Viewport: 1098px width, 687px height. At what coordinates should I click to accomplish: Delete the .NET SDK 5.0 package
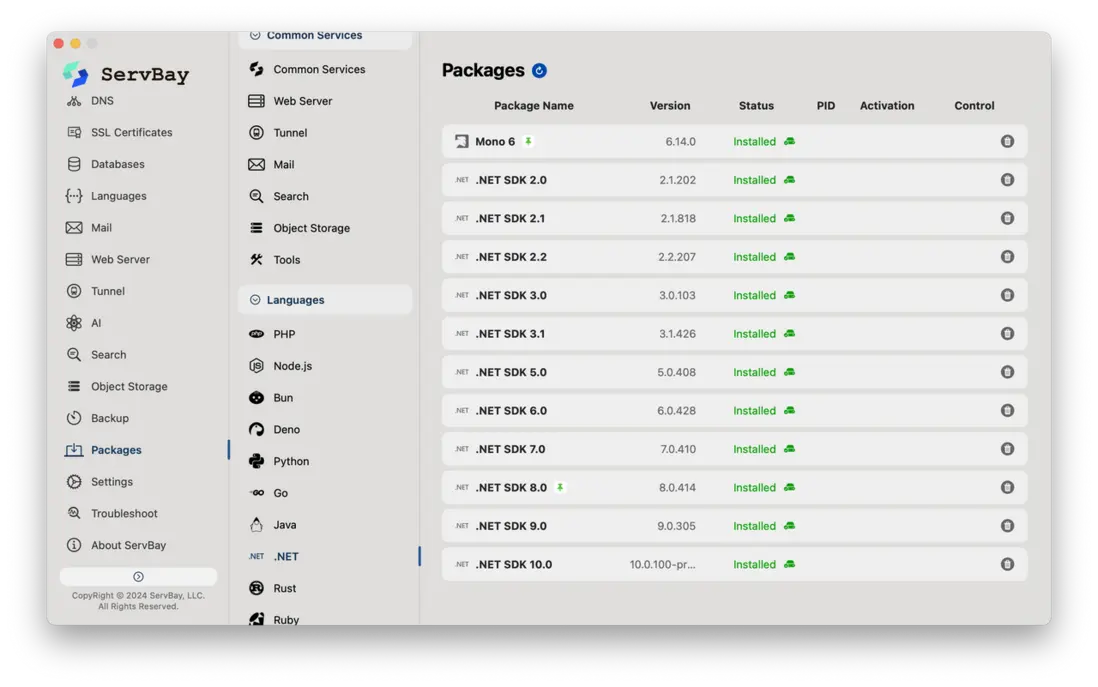point(1007,372)
